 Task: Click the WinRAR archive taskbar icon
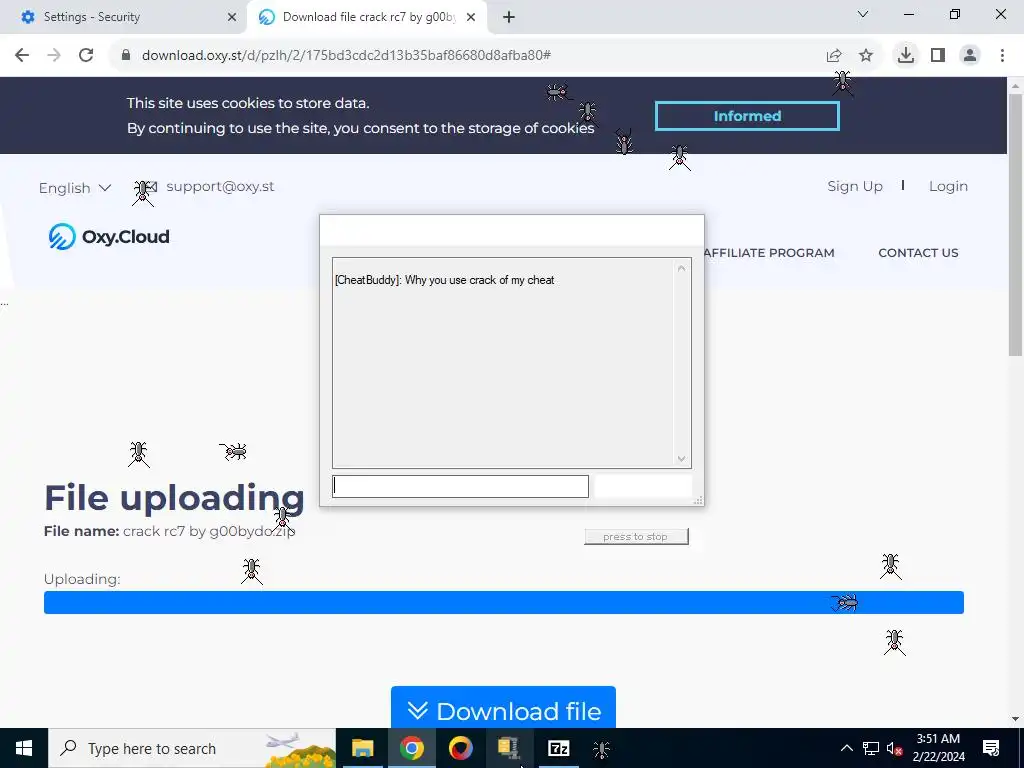(x=509, y=748)
